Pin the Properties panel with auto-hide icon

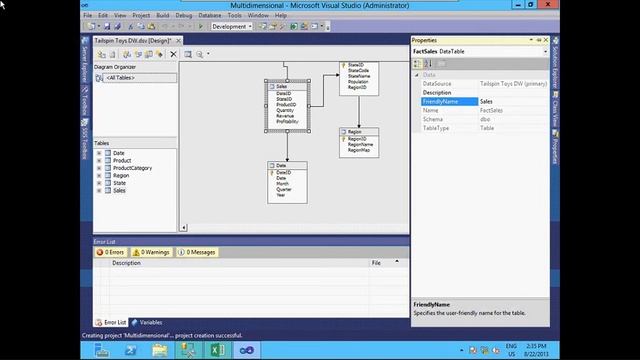tap(539, 40)
